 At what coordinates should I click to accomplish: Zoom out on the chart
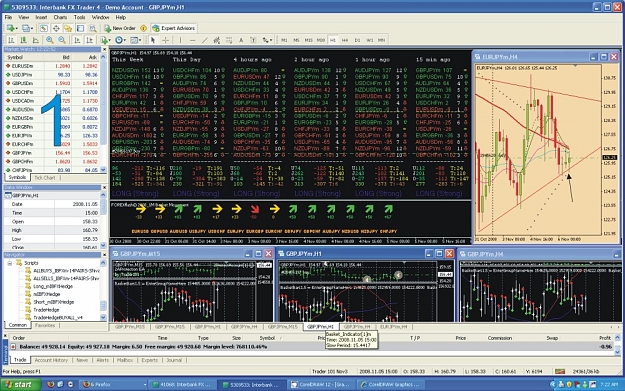[x=62, y=40]
